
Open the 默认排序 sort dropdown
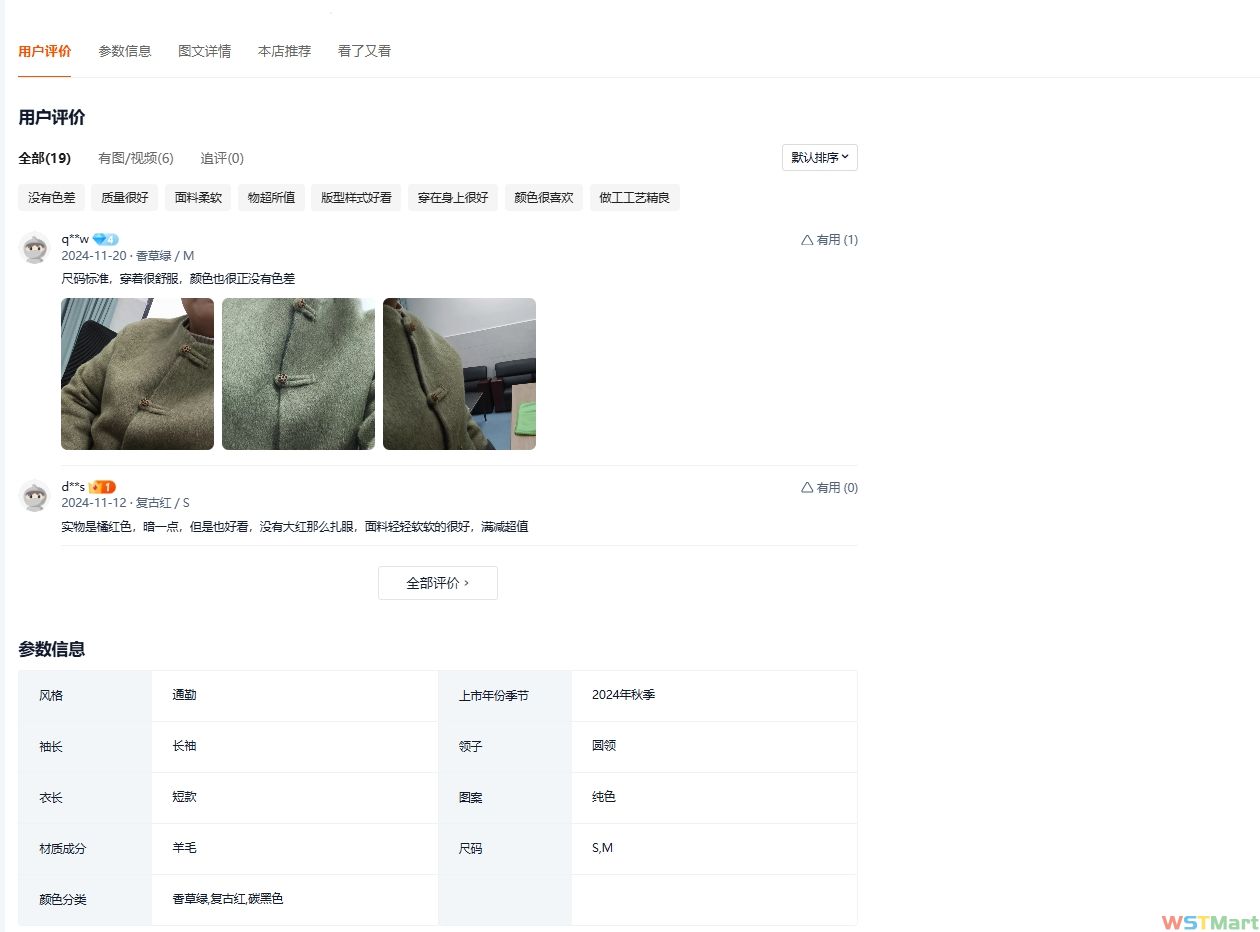pyautogui.click(x=819, y=158)
